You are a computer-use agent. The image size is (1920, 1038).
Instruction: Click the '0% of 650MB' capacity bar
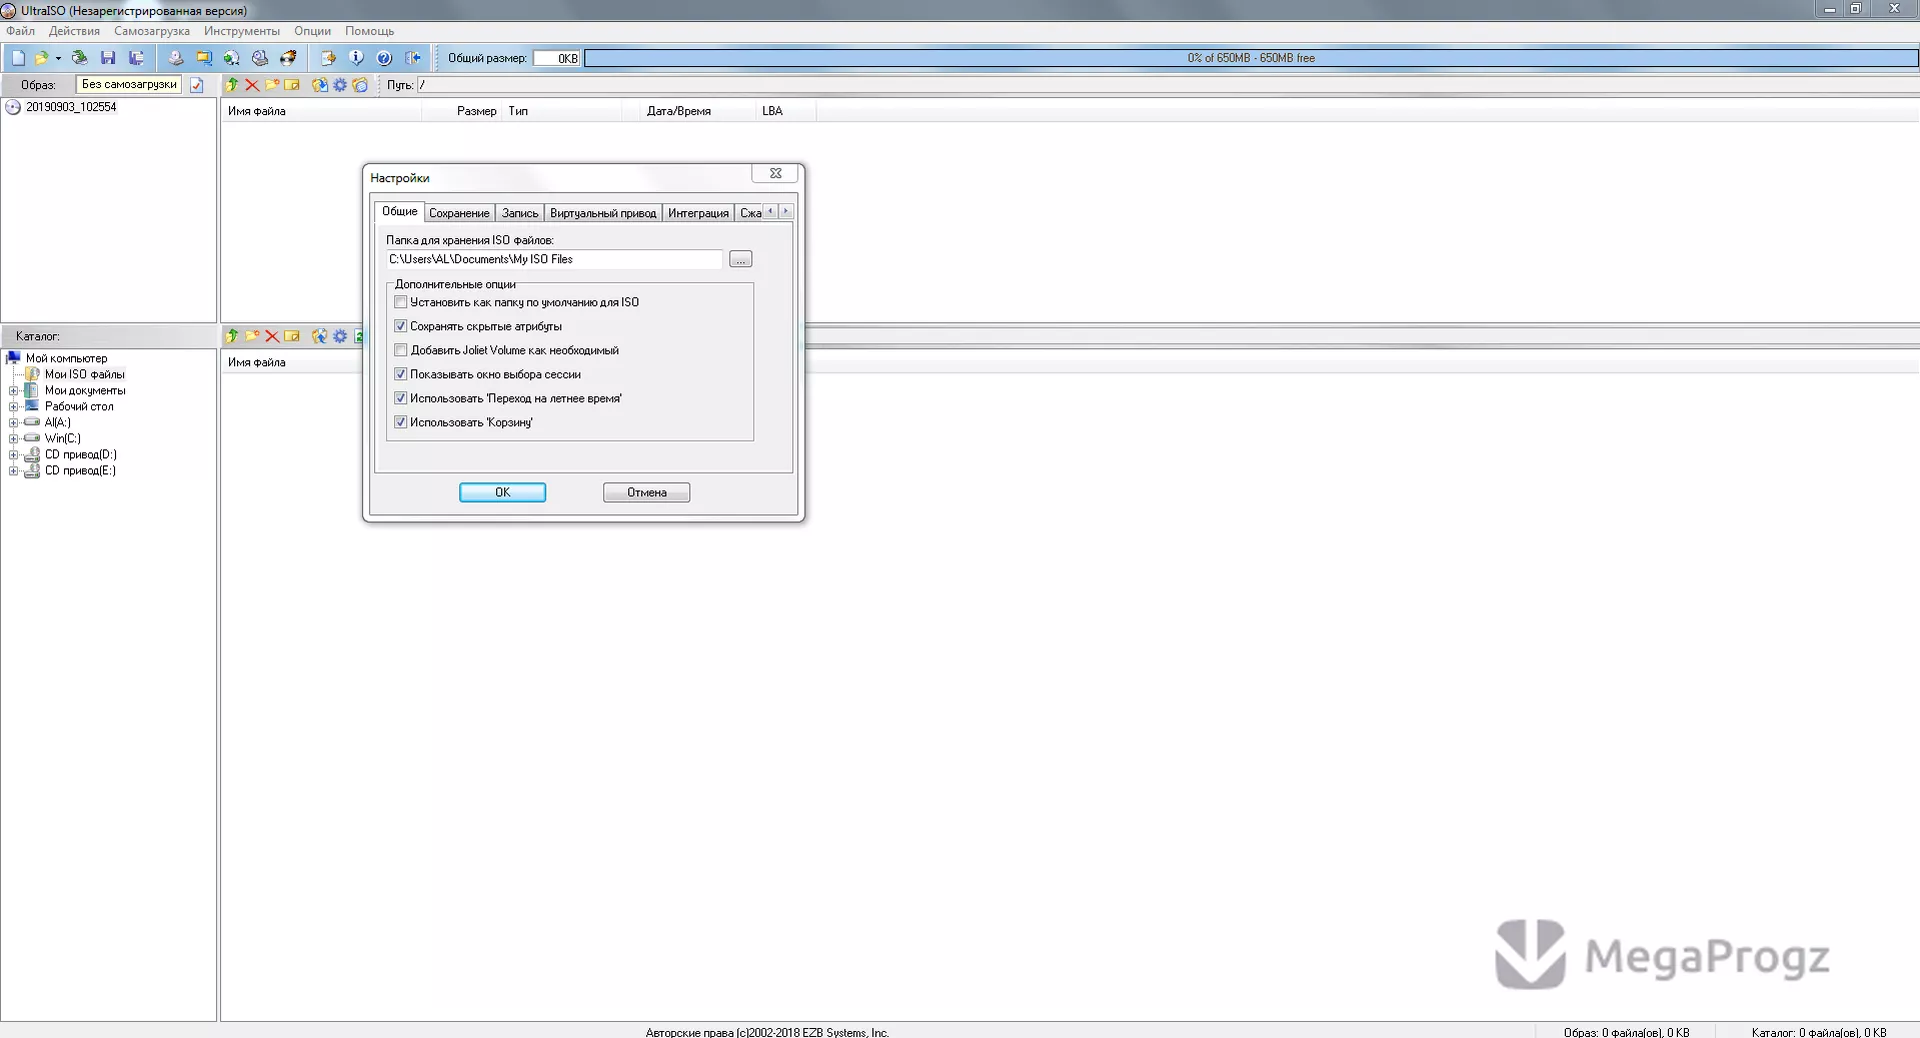pyautogui.click(x=1251, y=58)
